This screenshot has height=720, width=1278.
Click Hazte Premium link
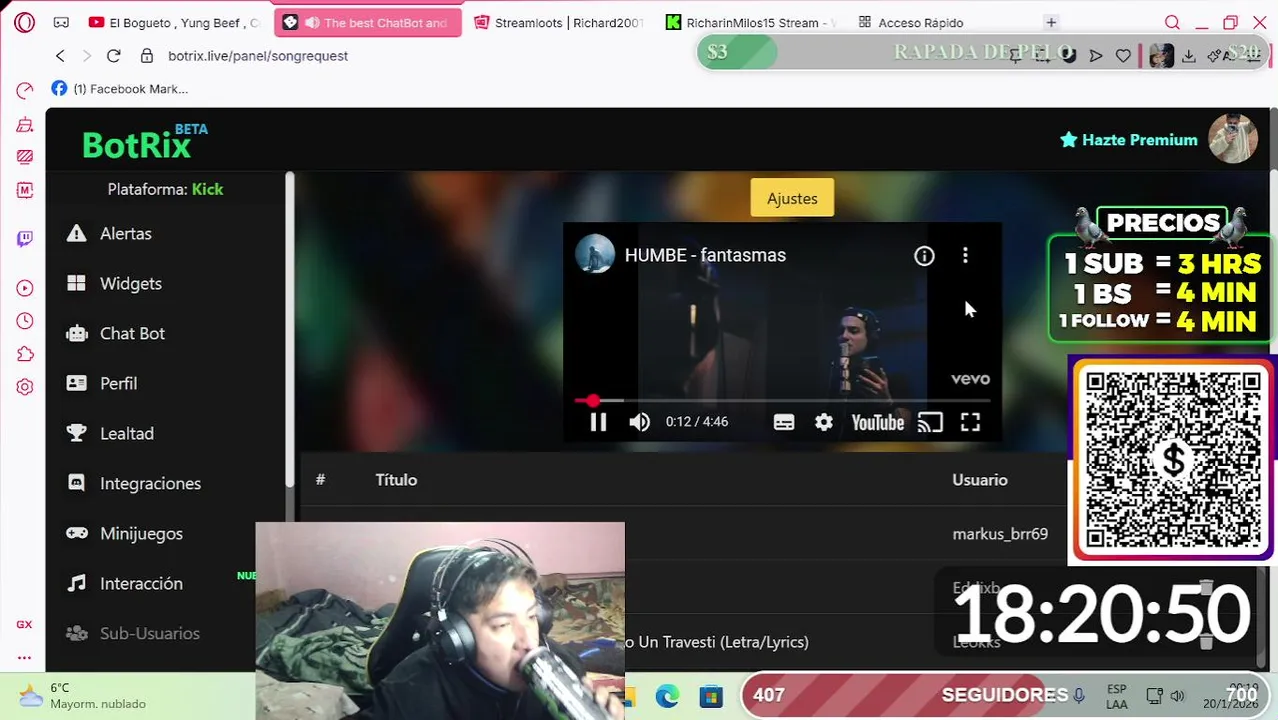(1128, 140)
